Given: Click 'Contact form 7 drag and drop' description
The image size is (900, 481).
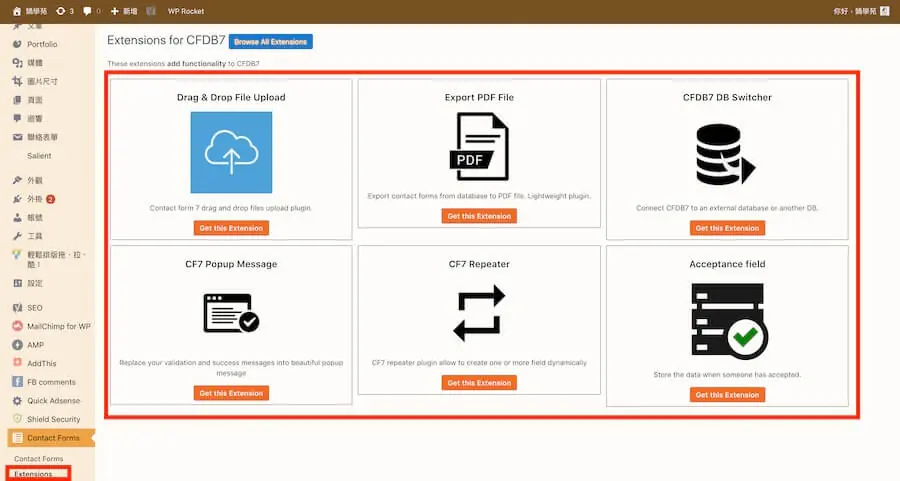Looking at the screenshot, I should click(231, 208).
